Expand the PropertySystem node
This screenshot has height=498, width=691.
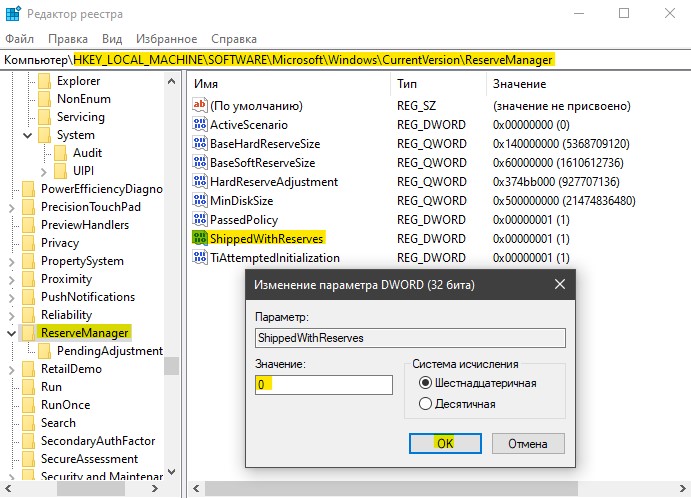pos(12,261)
